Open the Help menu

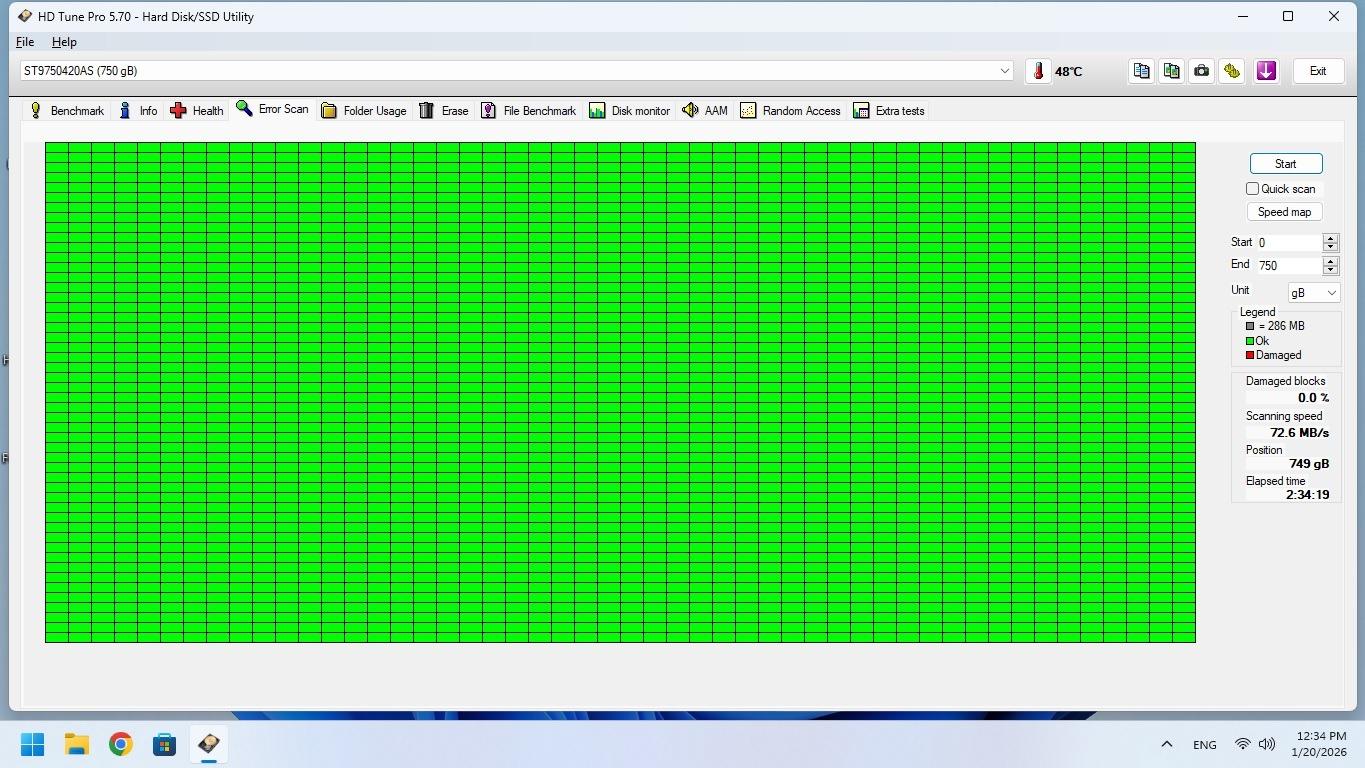[64, 42]
